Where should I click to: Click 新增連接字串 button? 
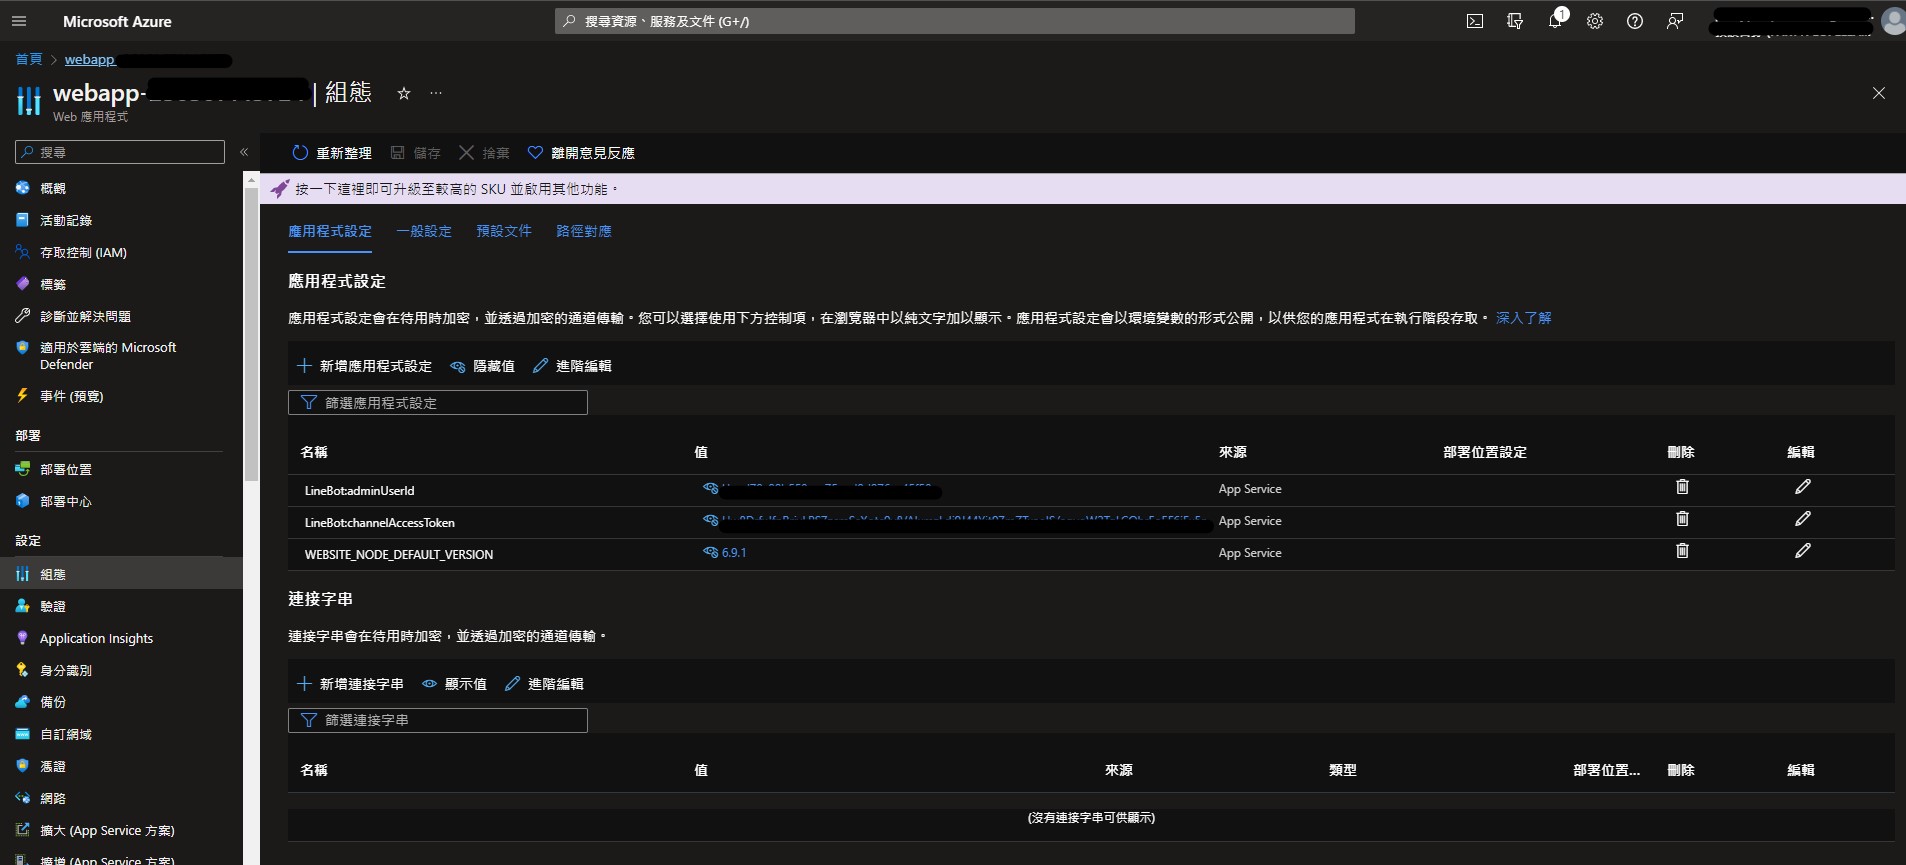350,684
